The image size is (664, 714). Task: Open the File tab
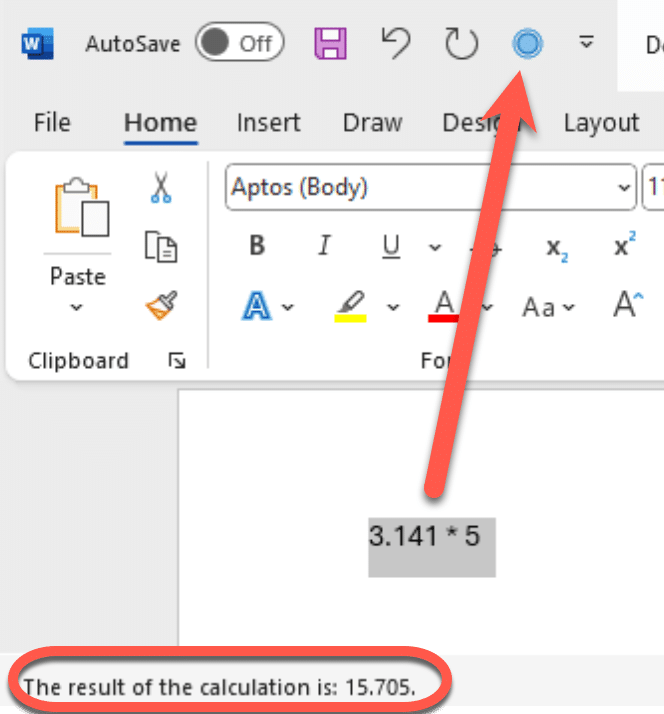(52, 122)
